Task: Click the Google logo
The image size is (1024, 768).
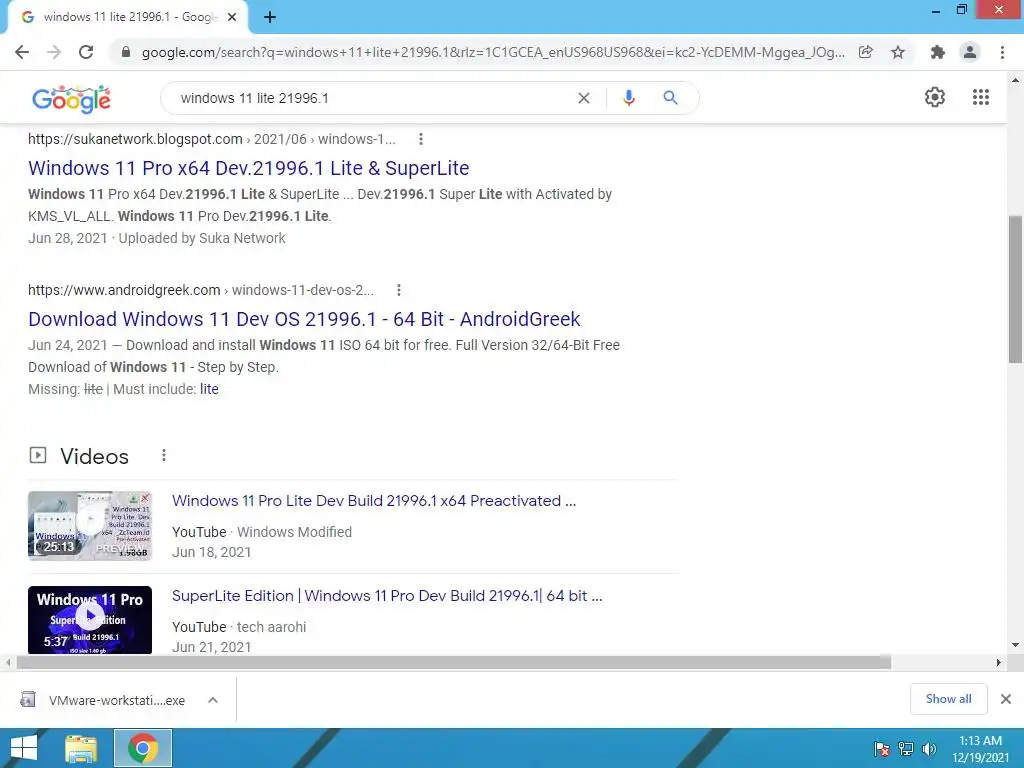Action: click(x=71, y=99)
